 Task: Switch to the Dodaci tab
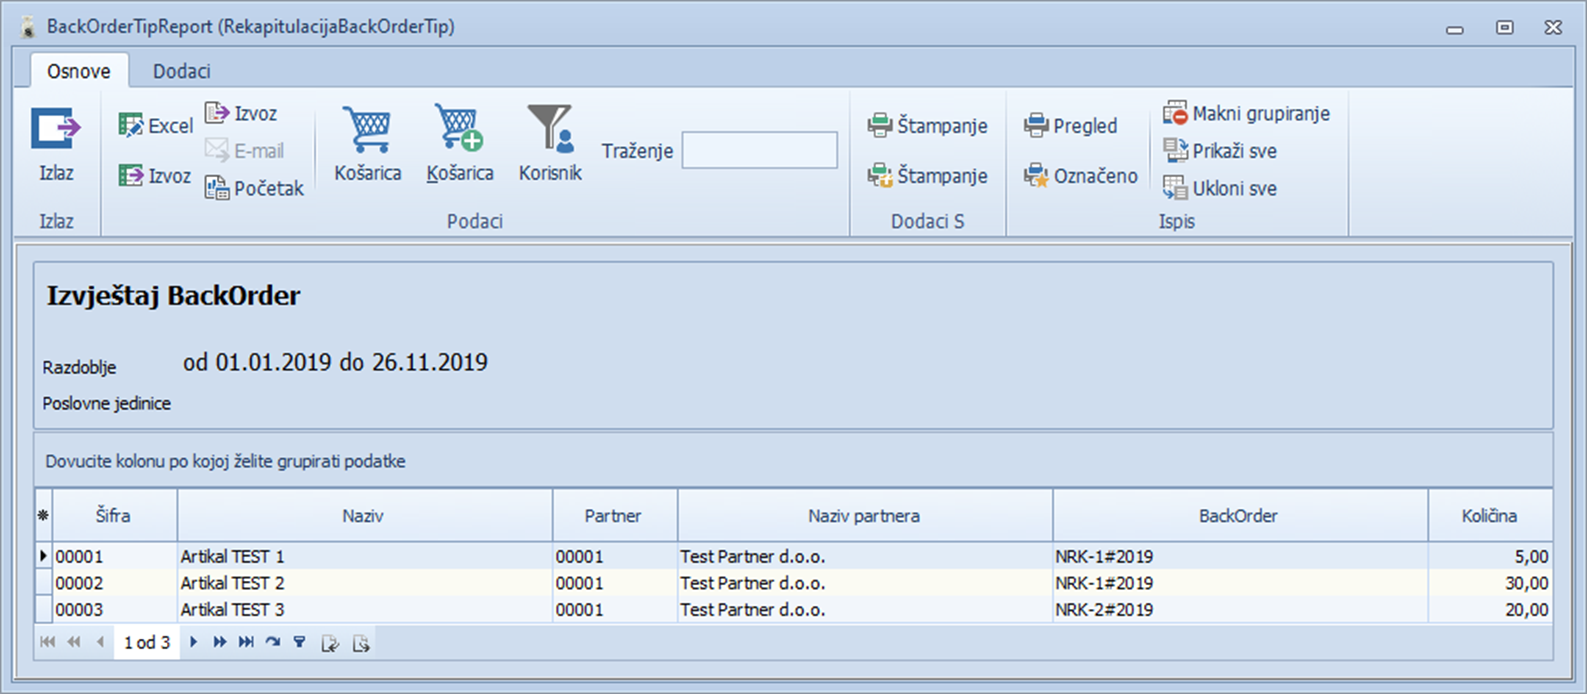tap(181, 71)
